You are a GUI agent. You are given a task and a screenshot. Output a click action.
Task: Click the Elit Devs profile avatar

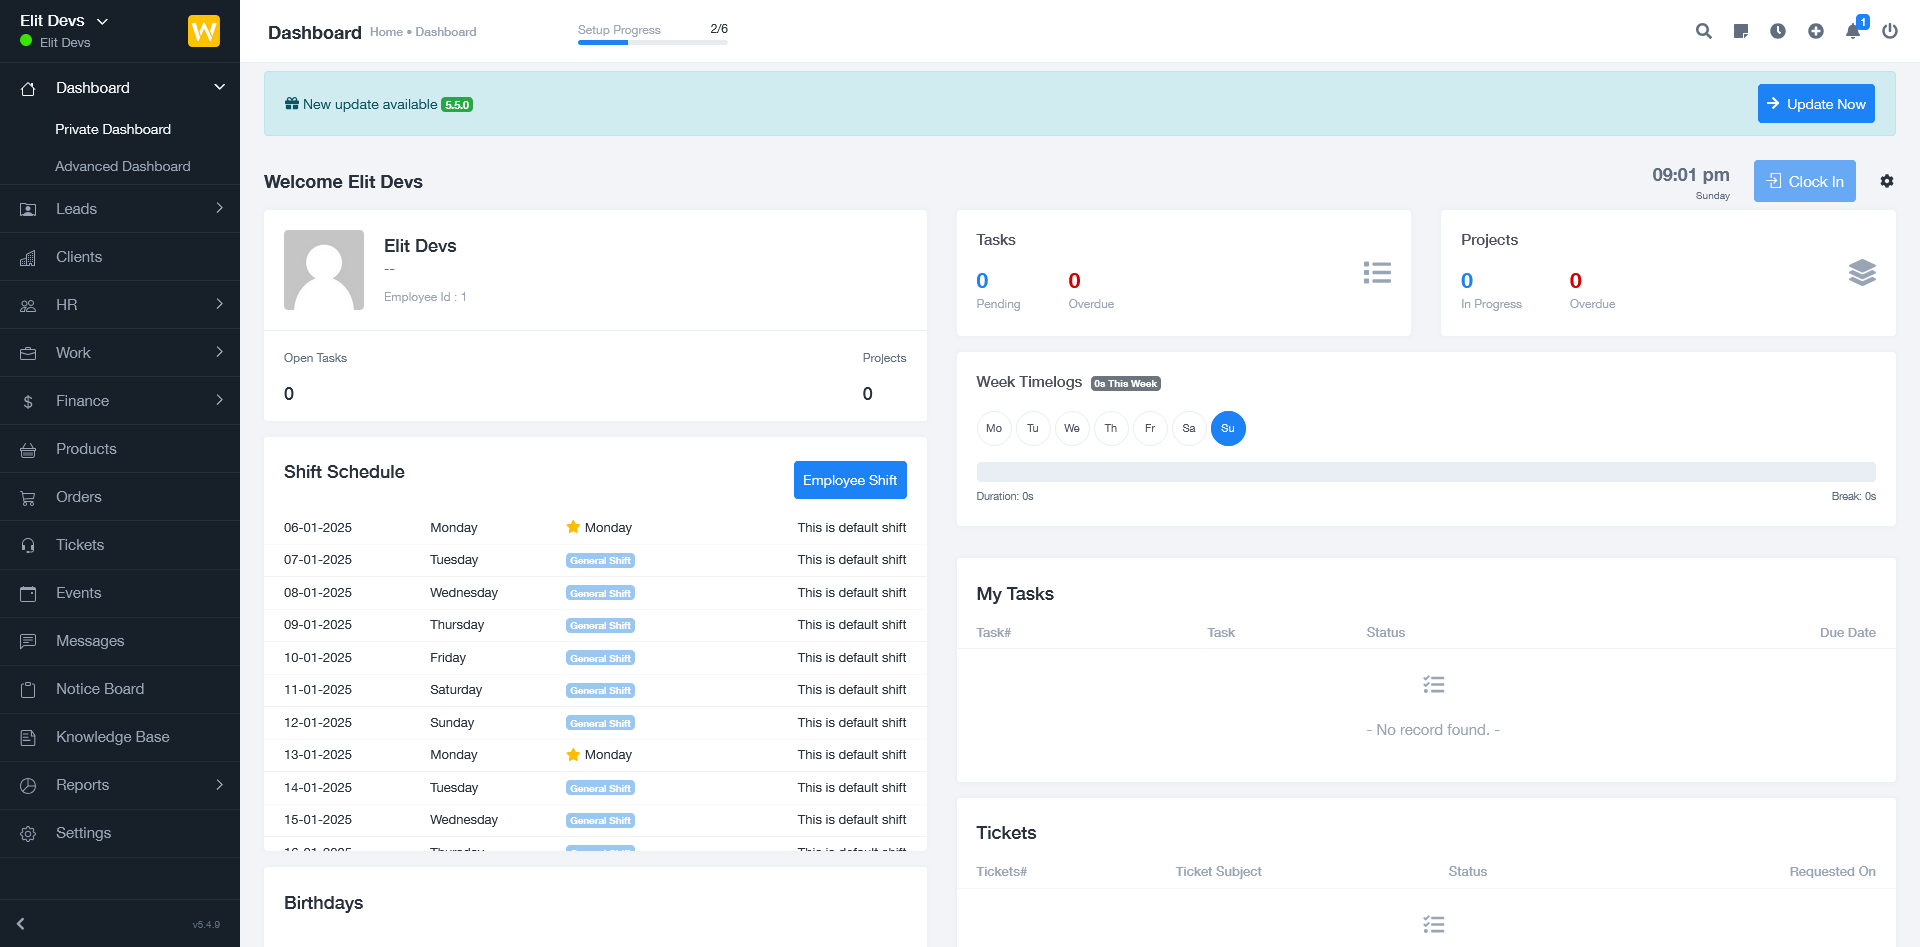click(324, 270)
